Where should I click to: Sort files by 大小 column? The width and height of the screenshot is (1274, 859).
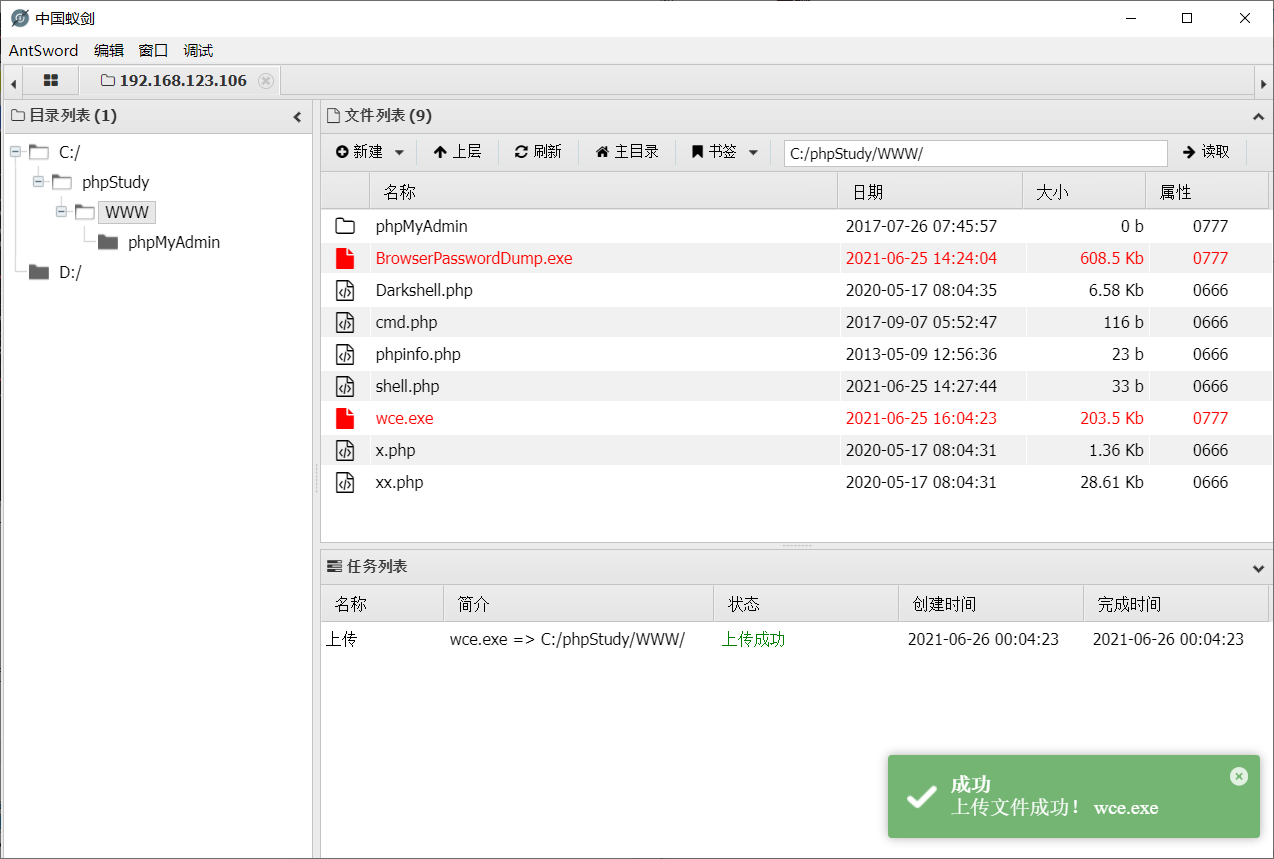tap(1084, 192)
